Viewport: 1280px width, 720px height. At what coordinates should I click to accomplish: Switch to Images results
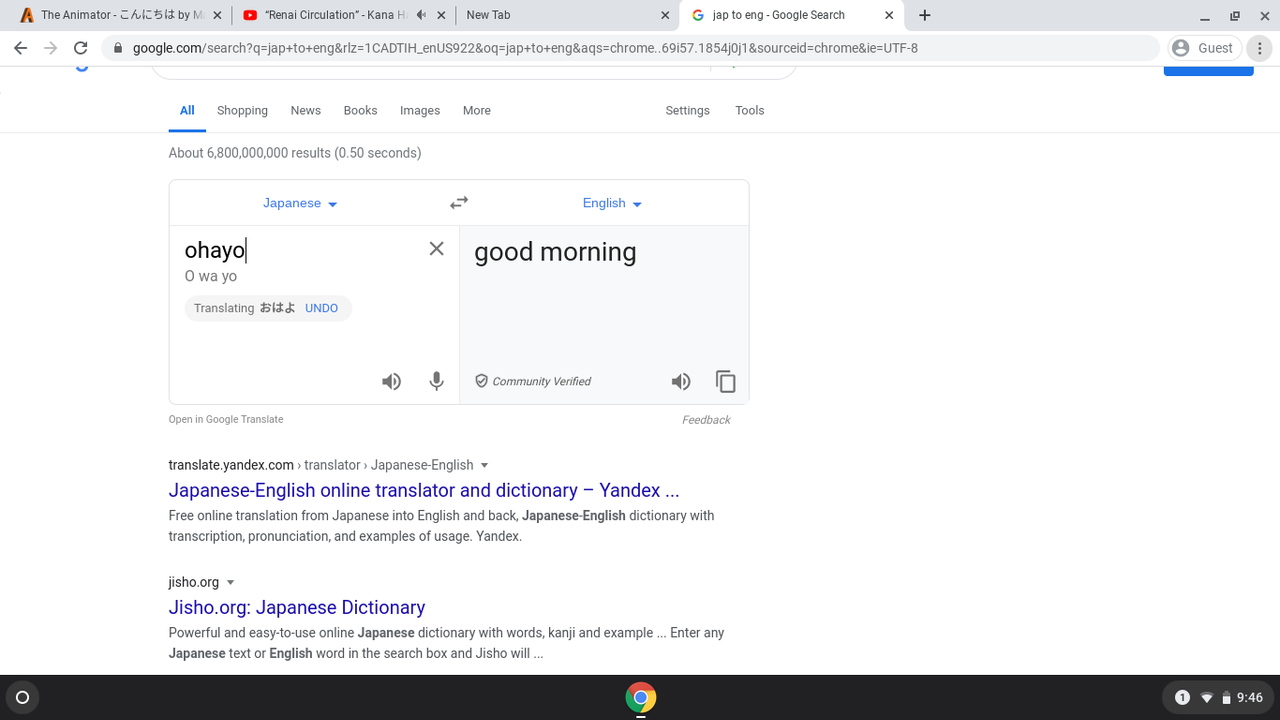click(420, 111)
